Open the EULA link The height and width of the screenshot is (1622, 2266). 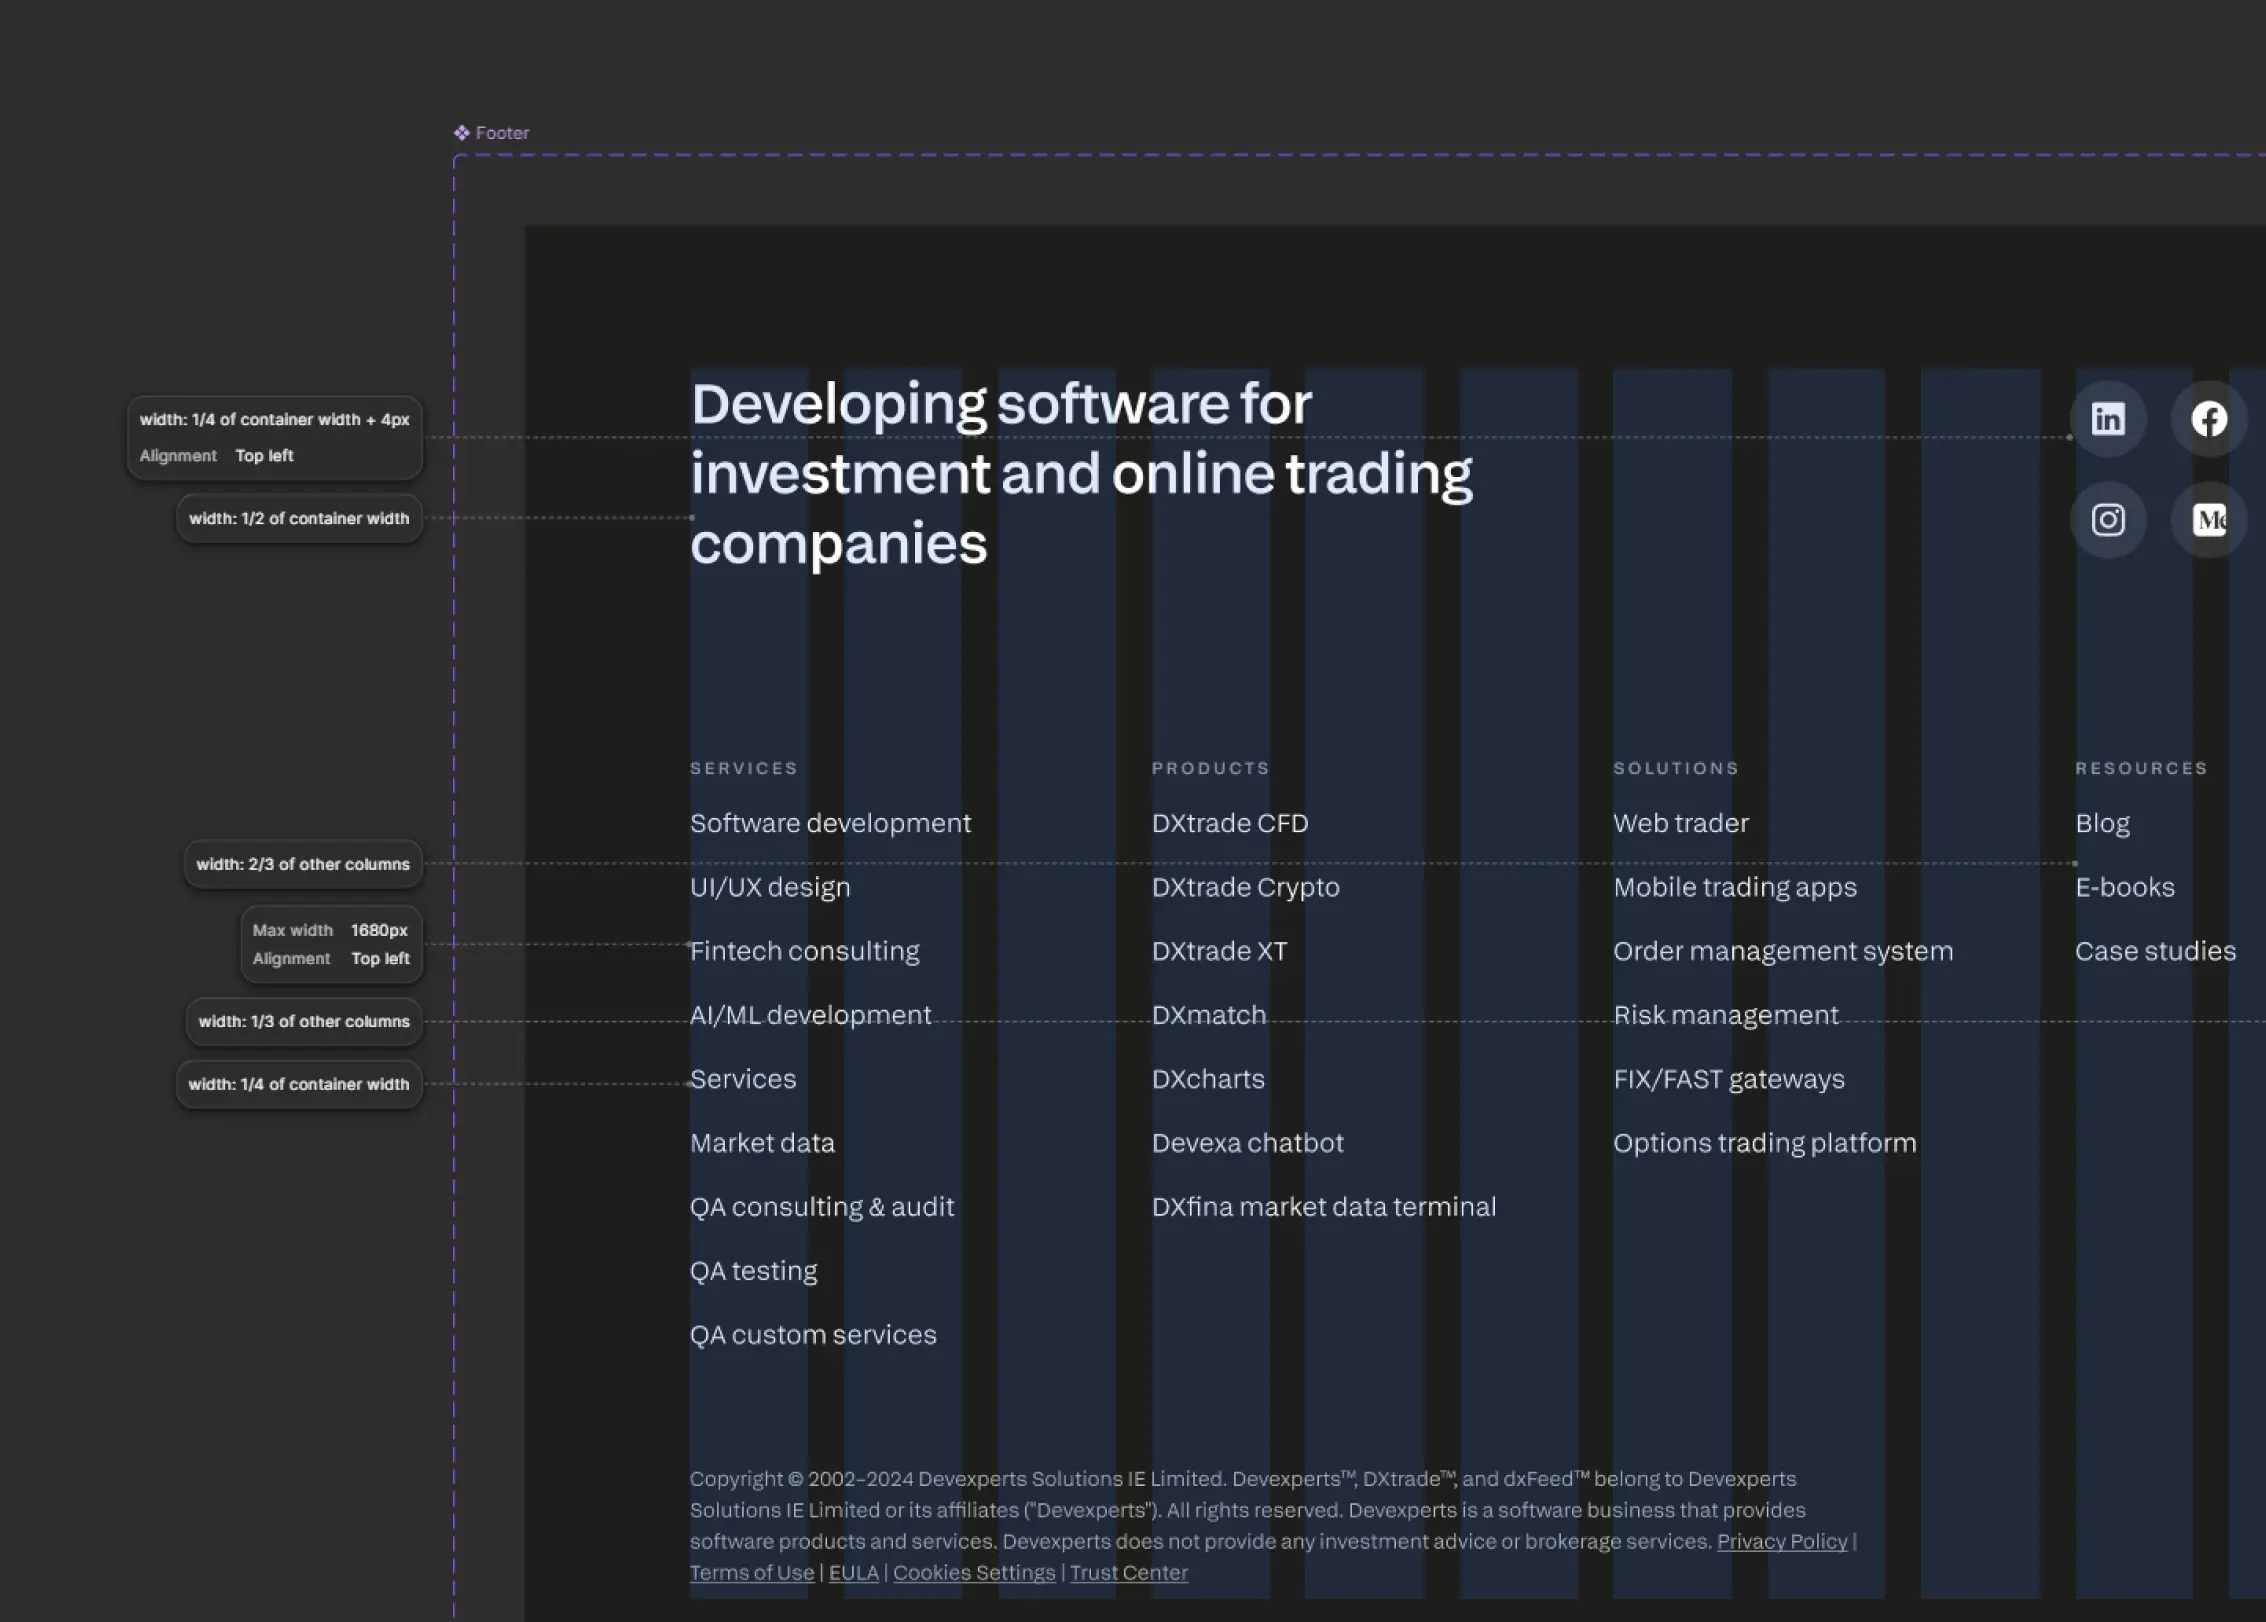tap(853, 1572)
